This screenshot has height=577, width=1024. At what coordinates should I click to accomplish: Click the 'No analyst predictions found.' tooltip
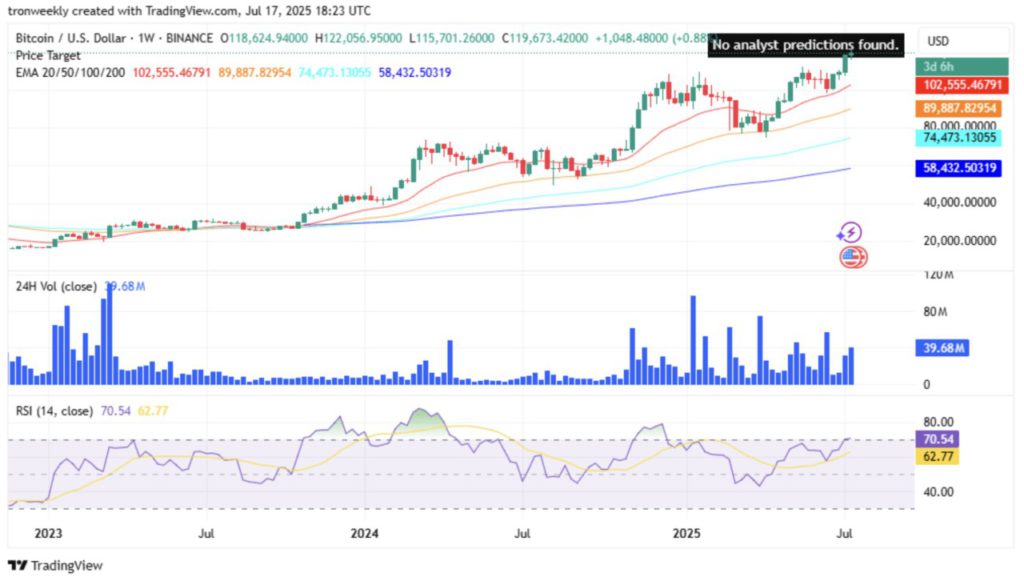(x=806, y=45)
